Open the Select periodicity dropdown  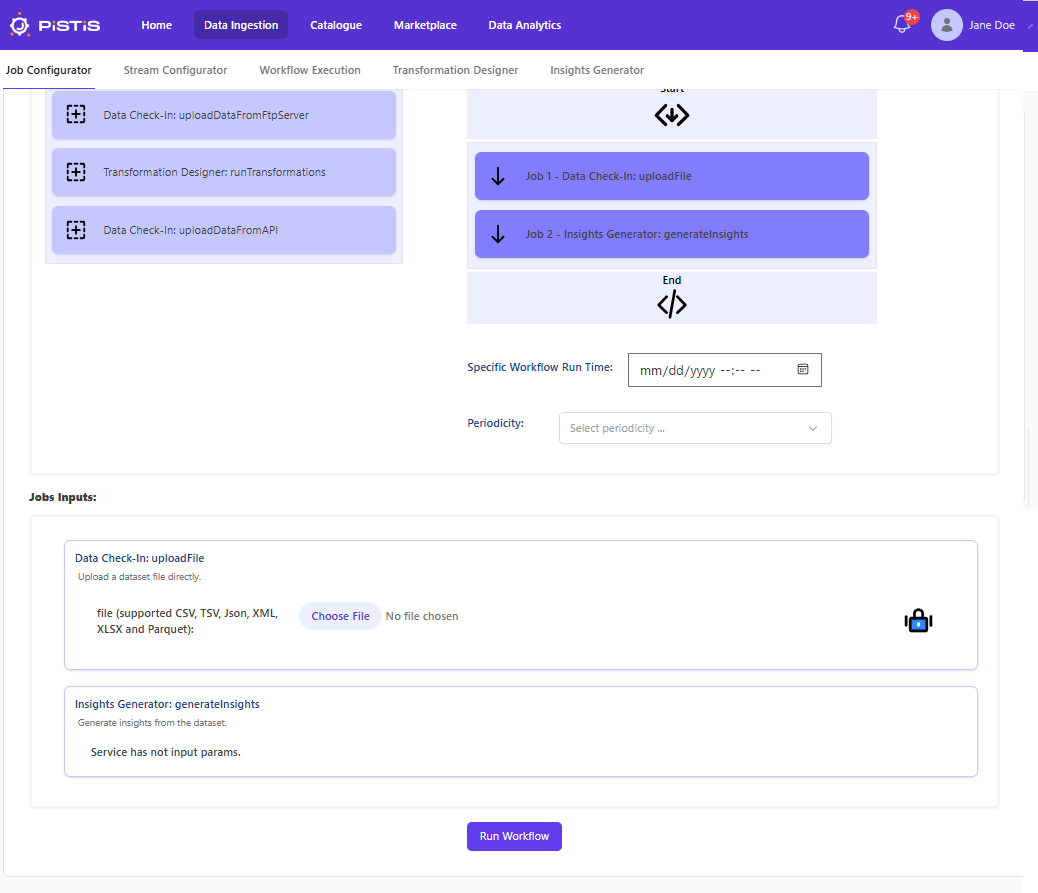[695, 428]
